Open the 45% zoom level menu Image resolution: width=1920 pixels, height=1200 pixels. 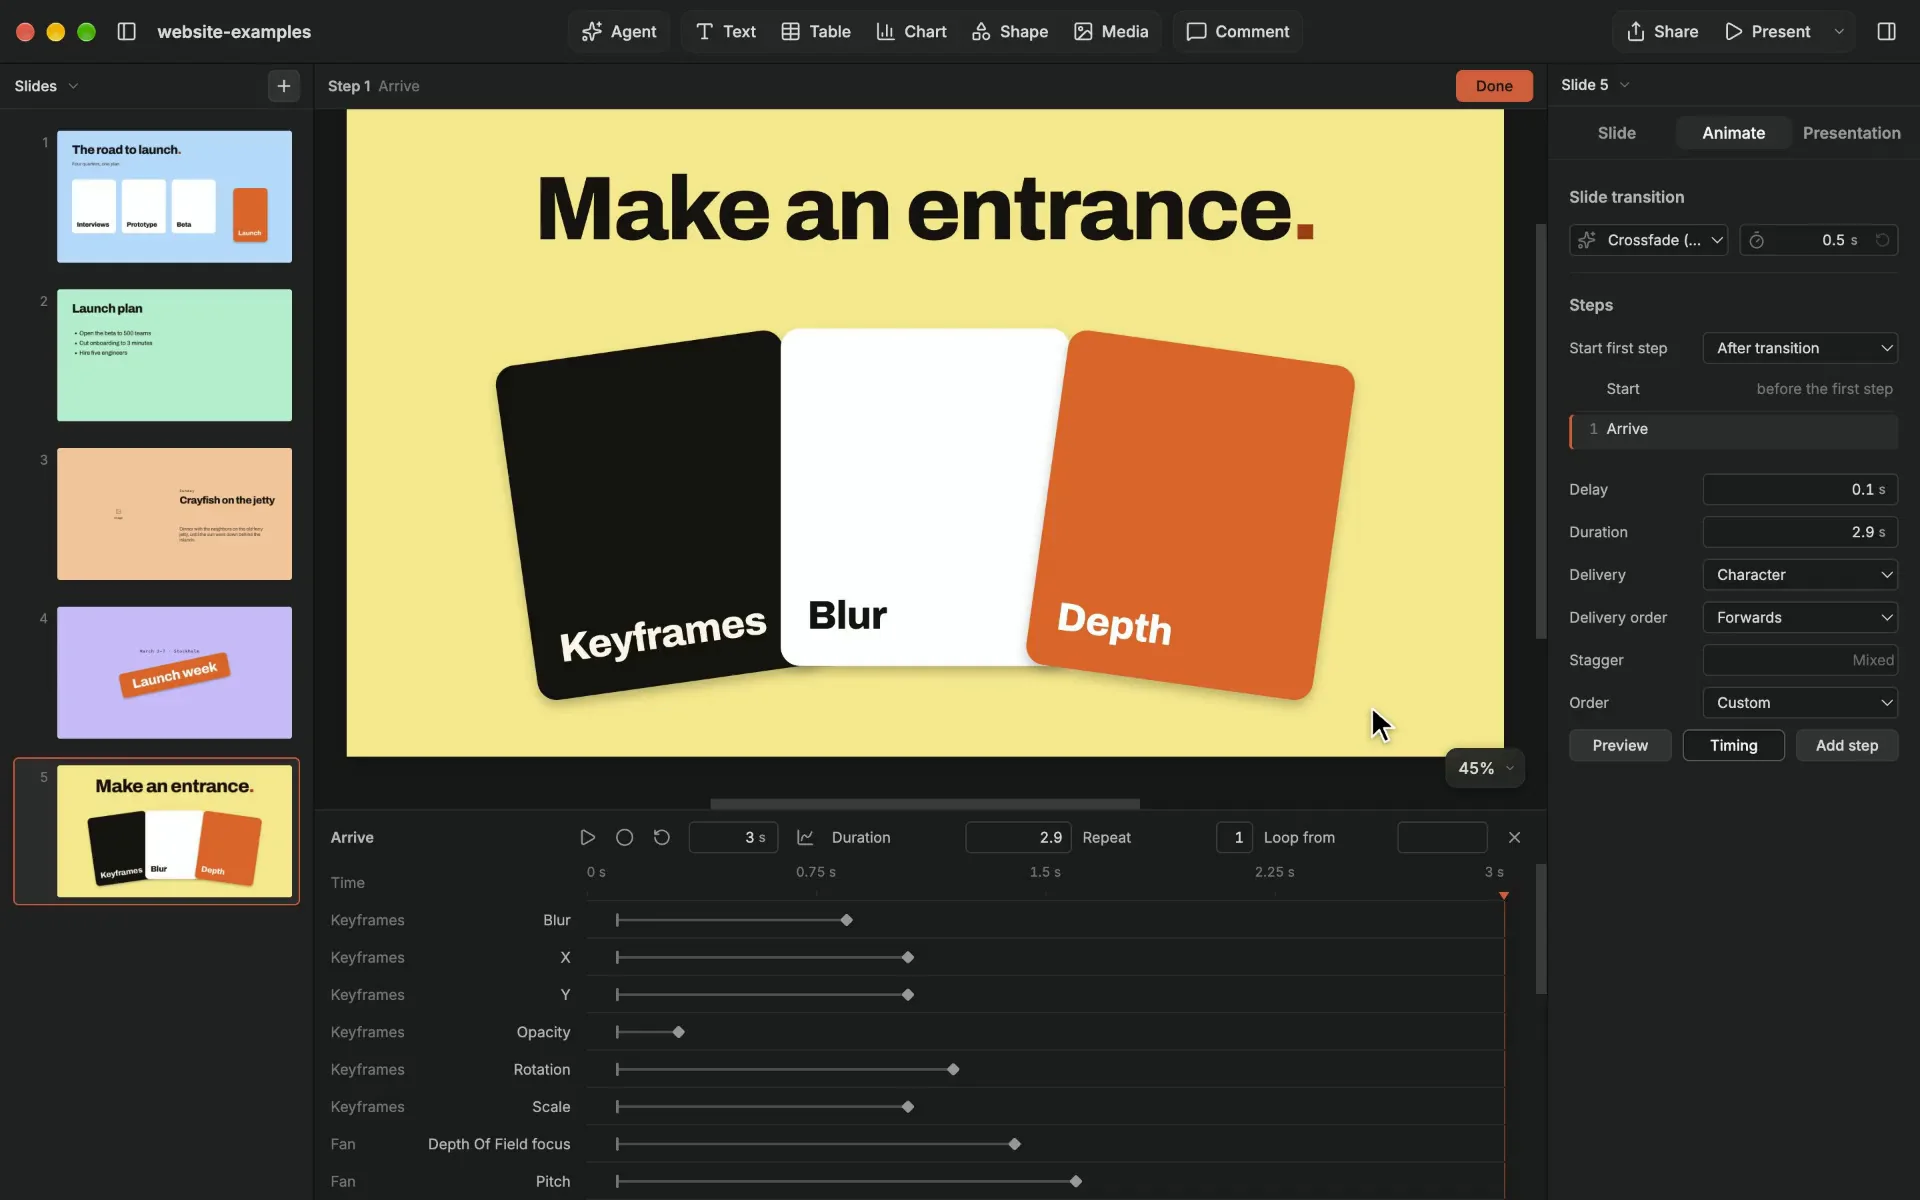coord(1485,768)
